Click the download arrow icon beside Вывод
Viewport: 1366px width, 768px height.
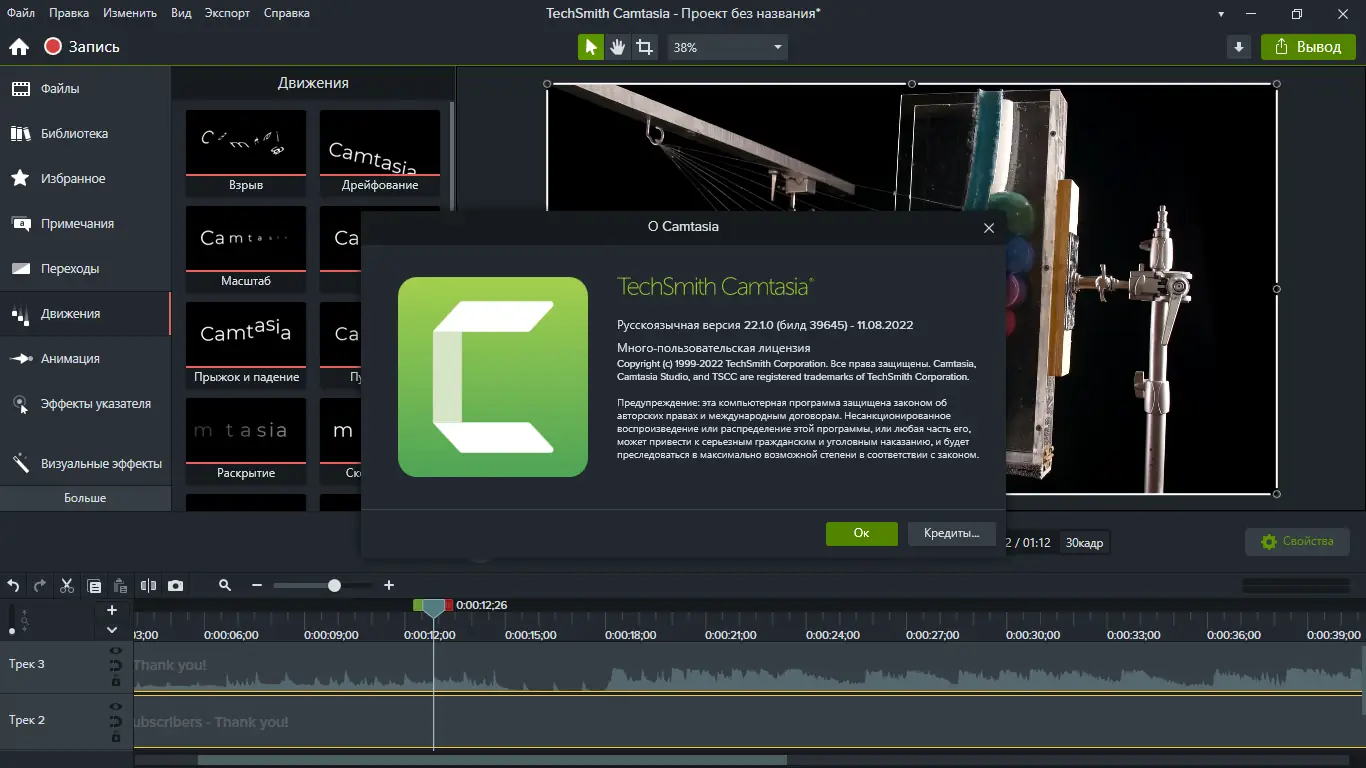[1239, 47]
